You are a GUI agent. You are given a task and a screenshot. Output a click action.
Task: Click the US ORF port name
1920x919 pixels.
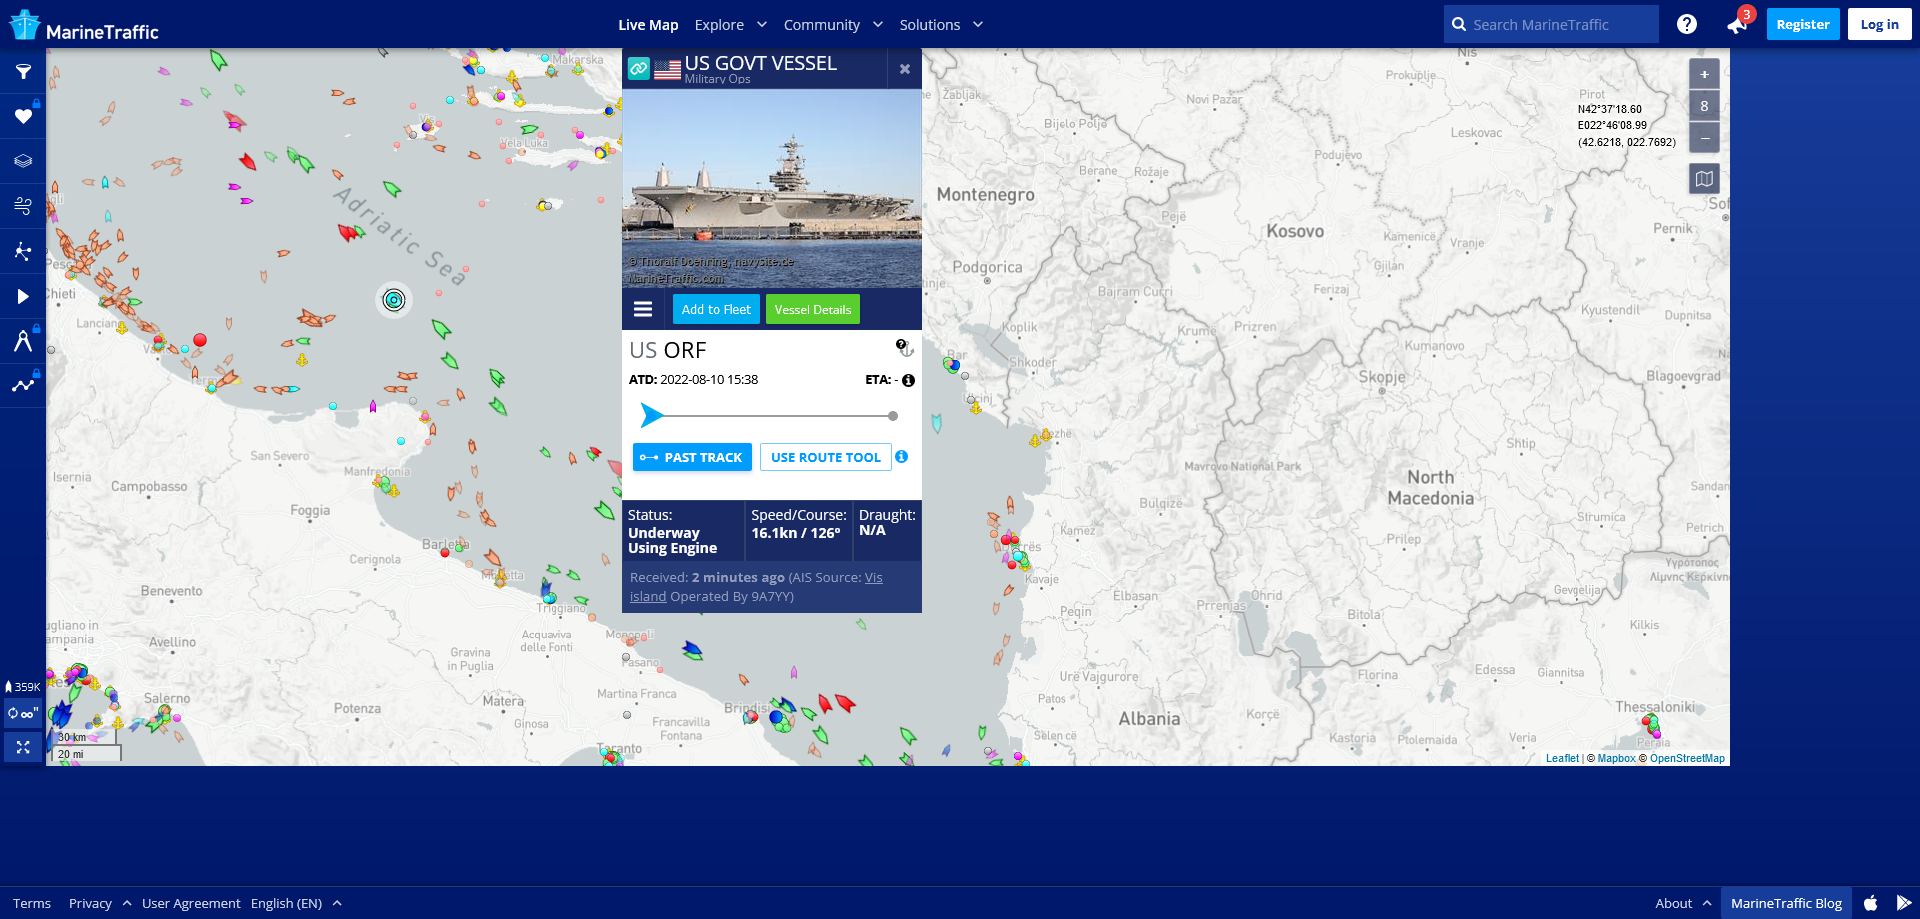(x=668, y=350)
